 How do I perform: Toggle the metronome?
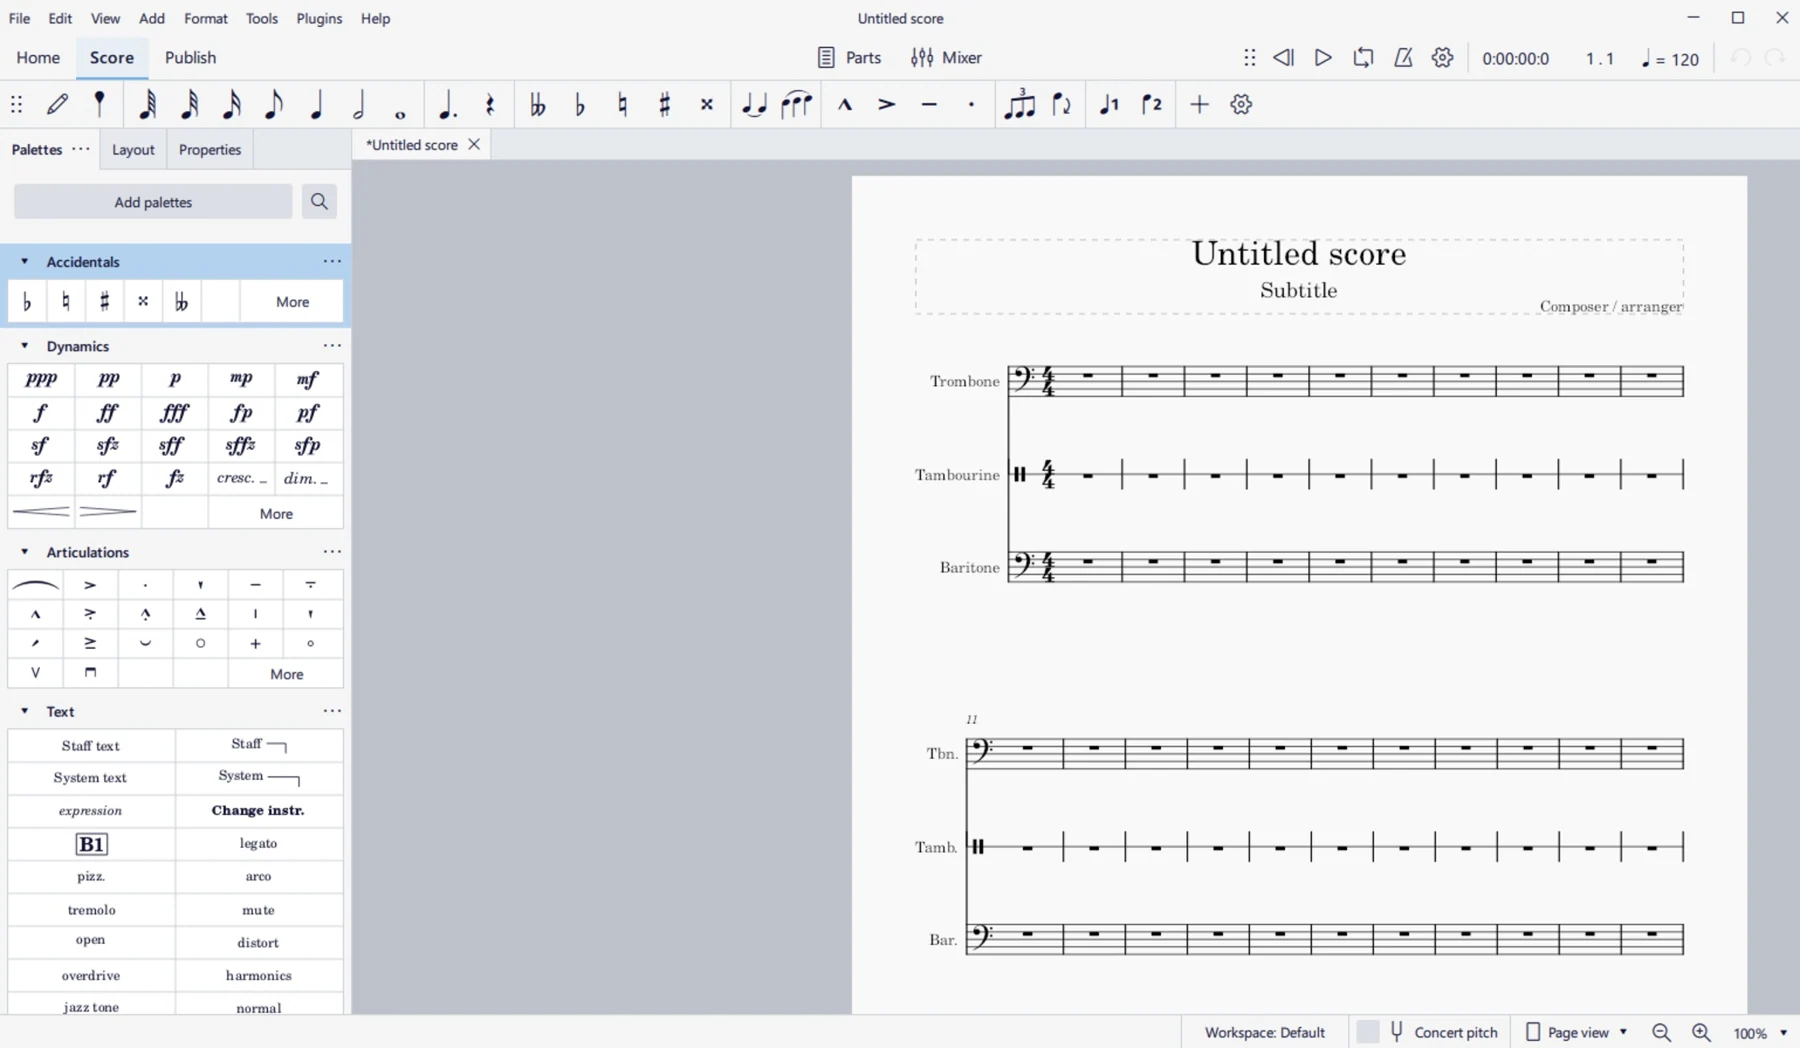tap(1403, 58)
